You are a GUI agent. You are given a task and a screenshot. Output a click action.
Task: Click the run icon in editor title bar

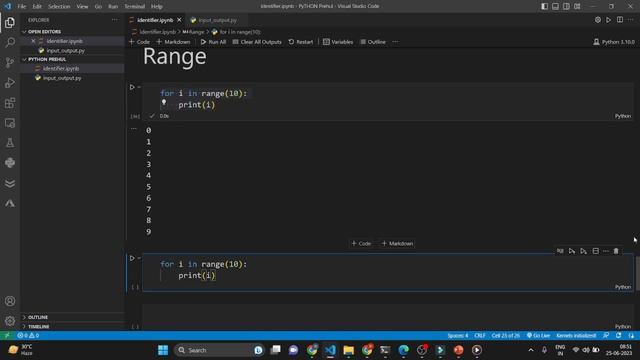(609, 20)
